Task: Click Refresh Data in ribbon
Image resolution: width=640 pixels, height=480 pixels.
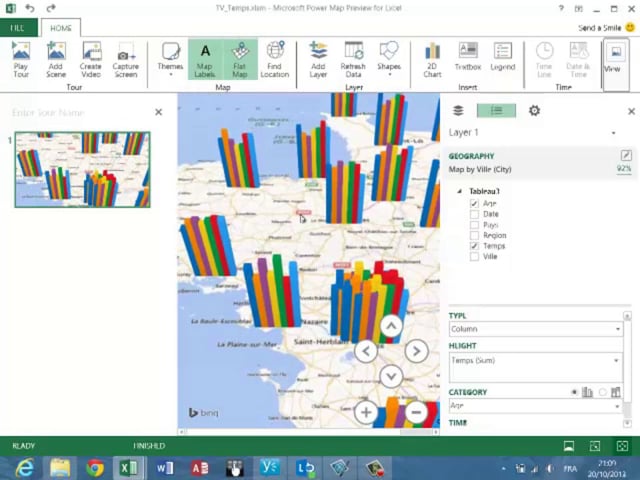Action: 353,60
